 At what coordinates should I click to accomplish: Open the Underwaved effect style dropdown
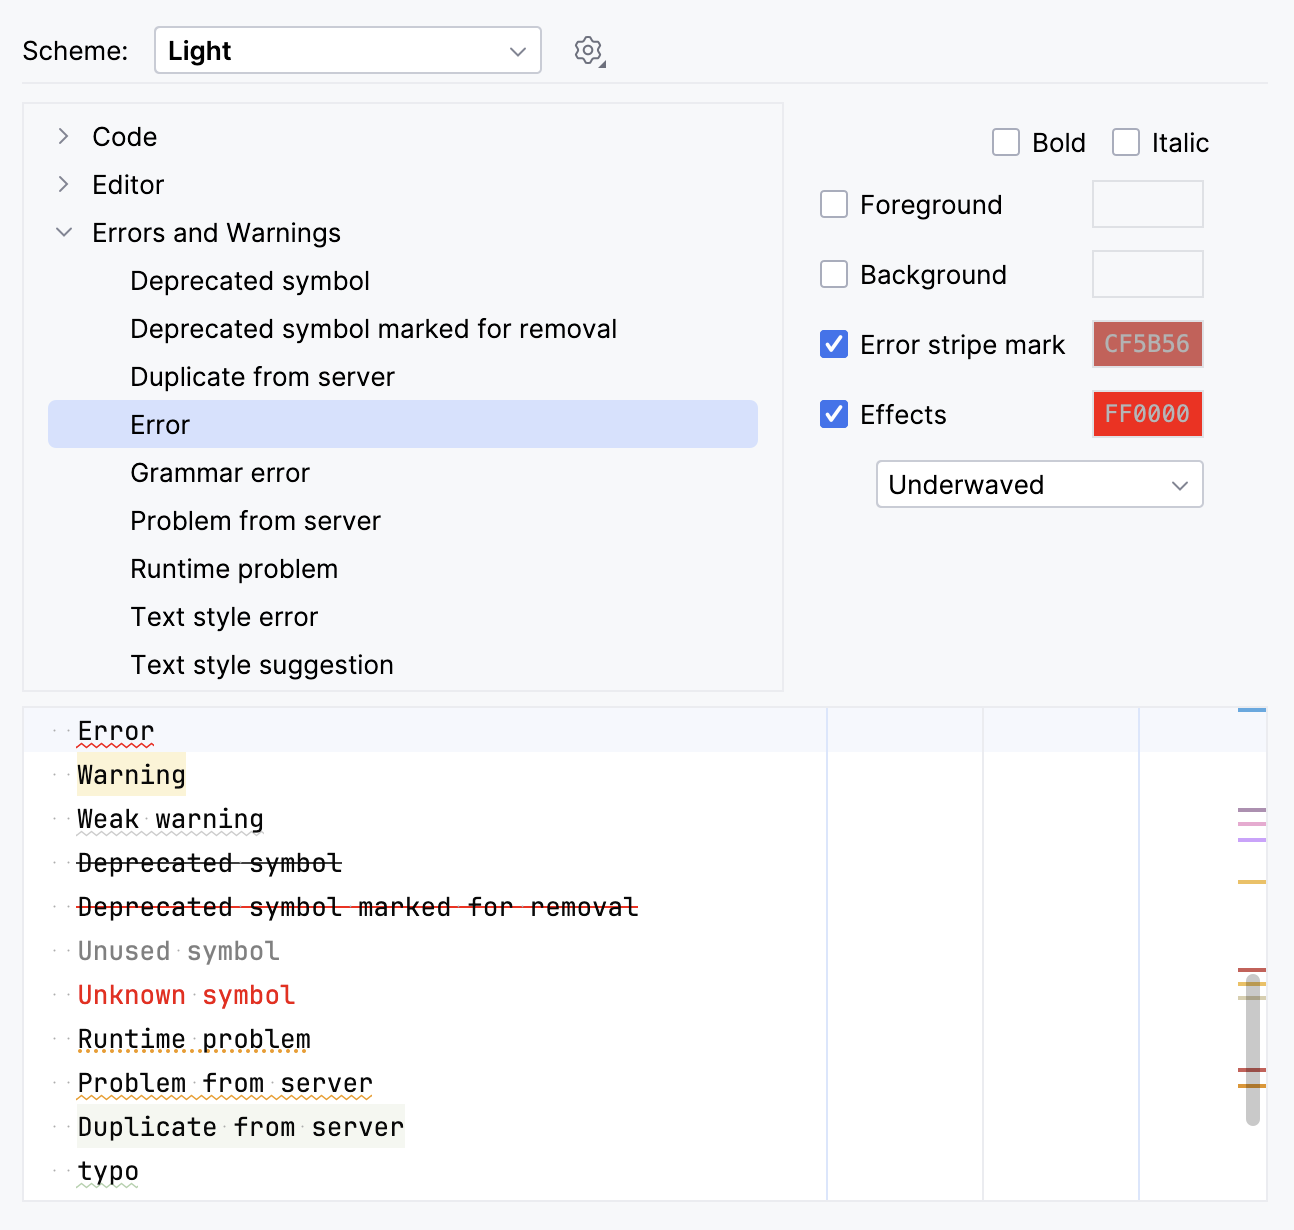(1039, 484)
